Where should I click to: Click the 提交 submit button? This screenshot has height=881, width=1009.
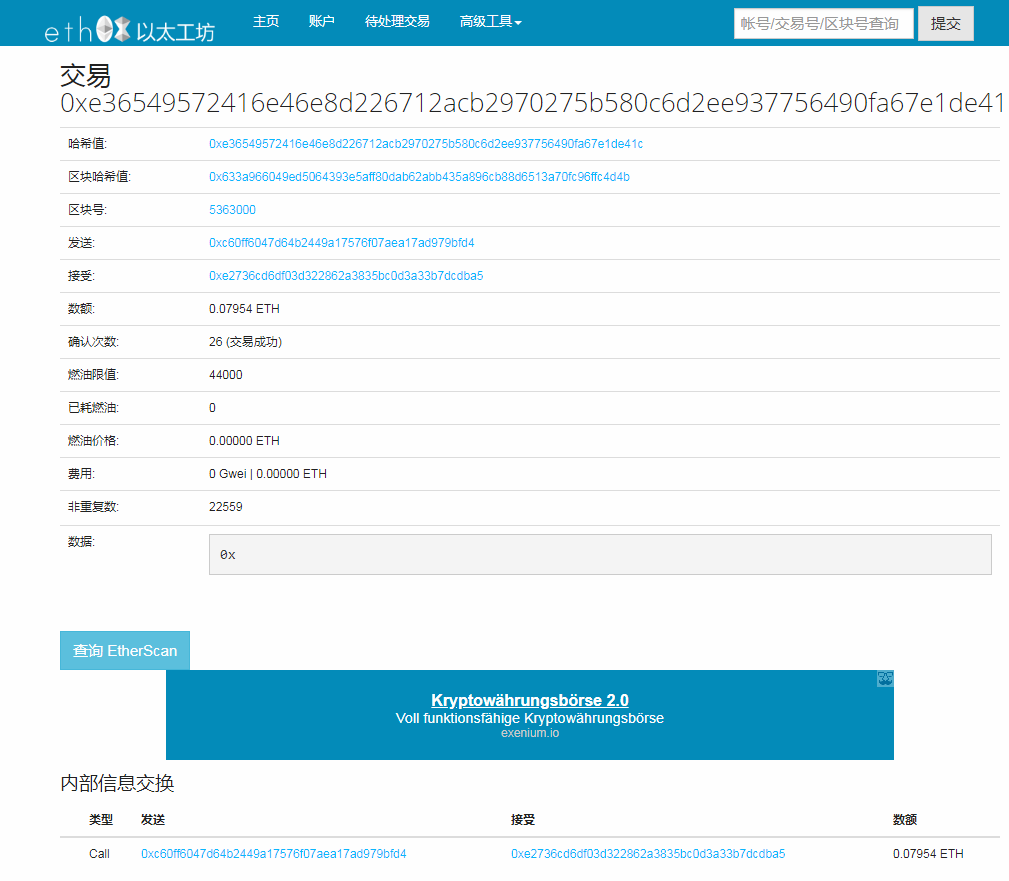[944, 23]
